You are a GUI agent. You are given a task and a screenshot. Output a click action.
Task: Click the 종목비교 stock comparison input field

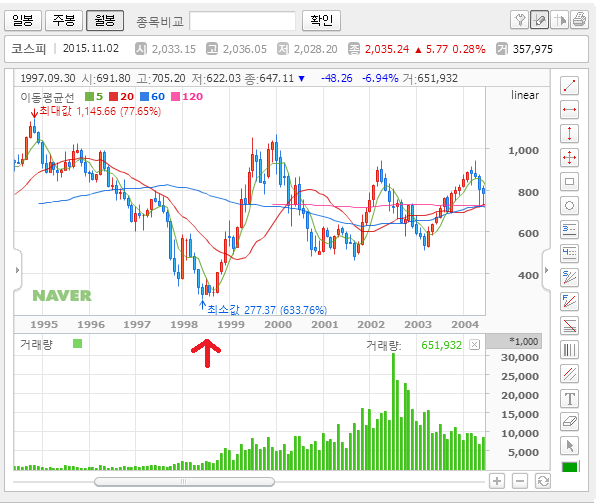pyautogui.click(x=243, y=21)
